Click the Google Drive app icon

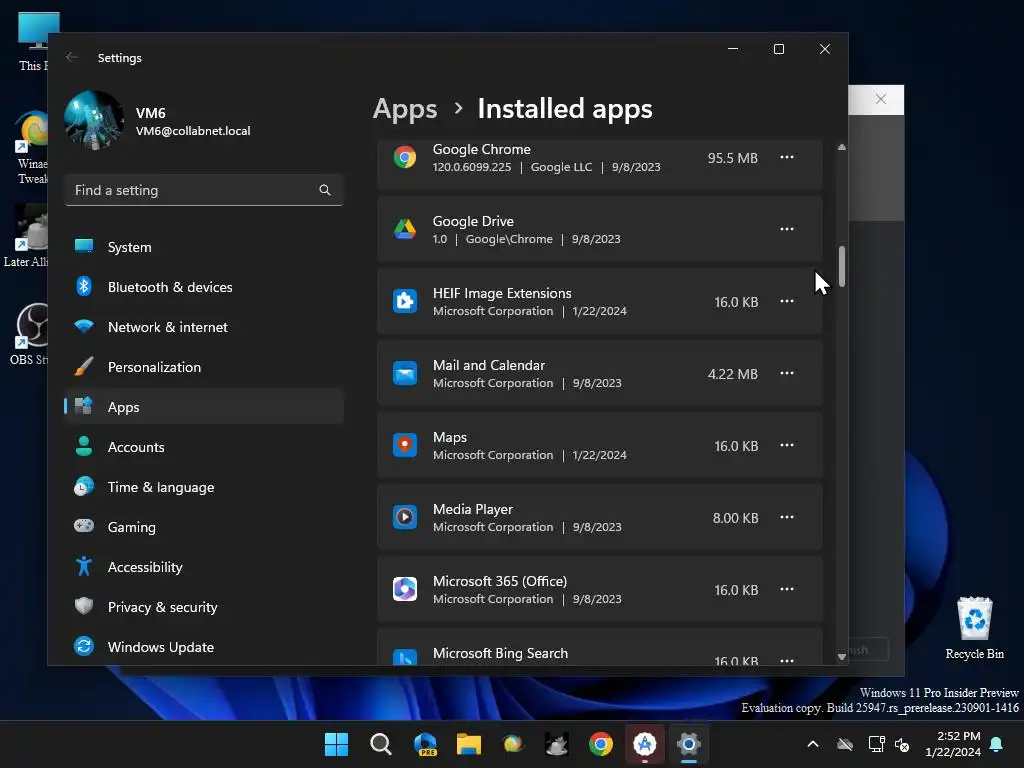click(405, 229)
